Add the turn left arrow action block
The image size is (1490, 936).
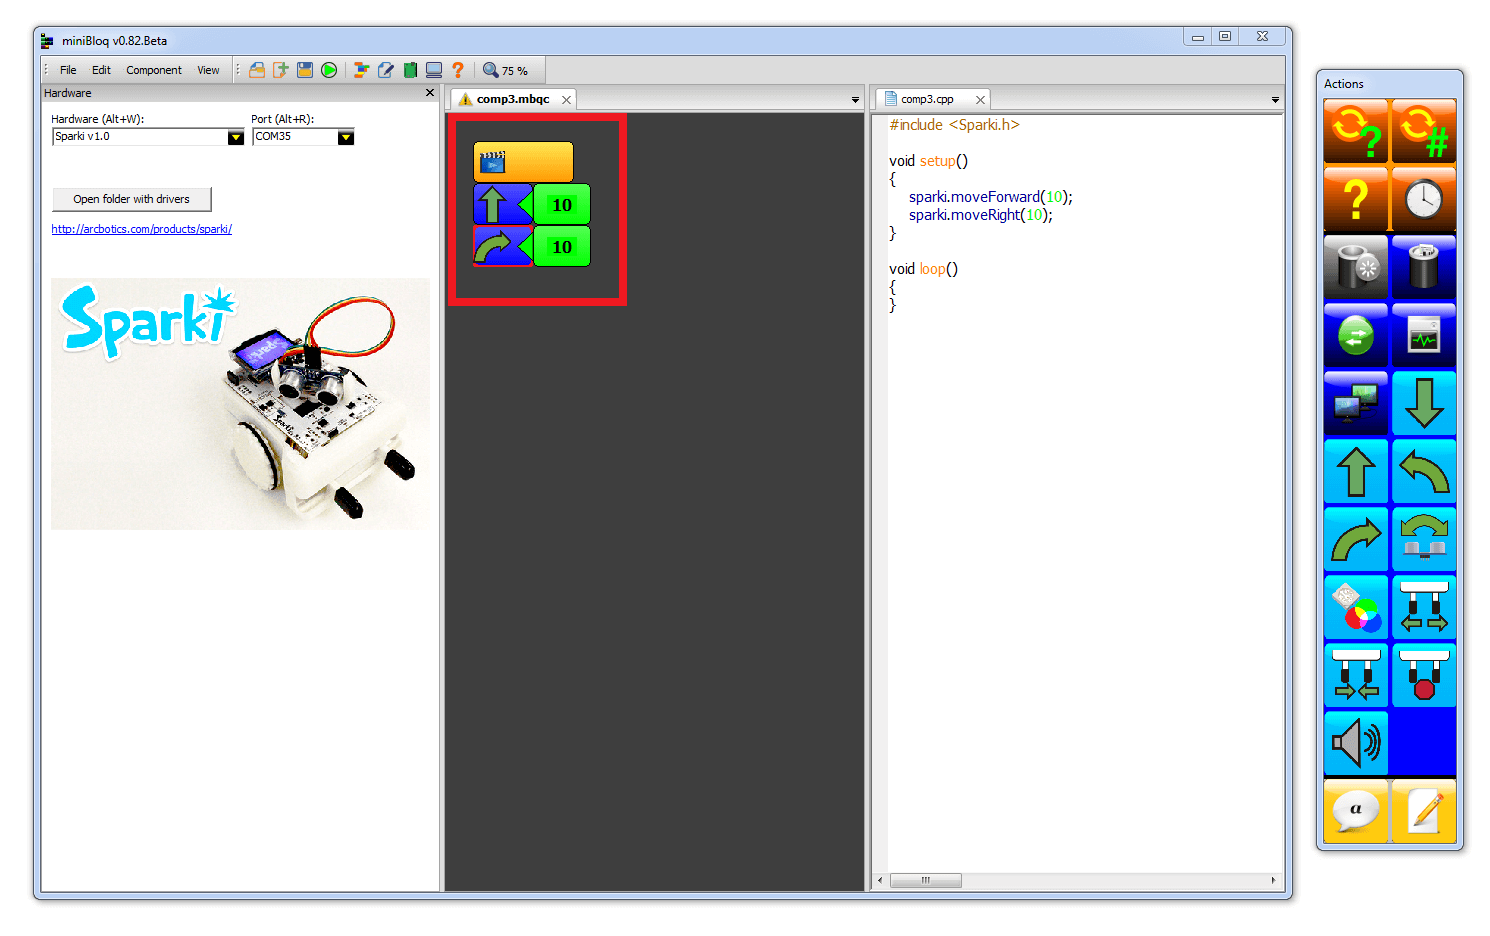(1423, 472)
